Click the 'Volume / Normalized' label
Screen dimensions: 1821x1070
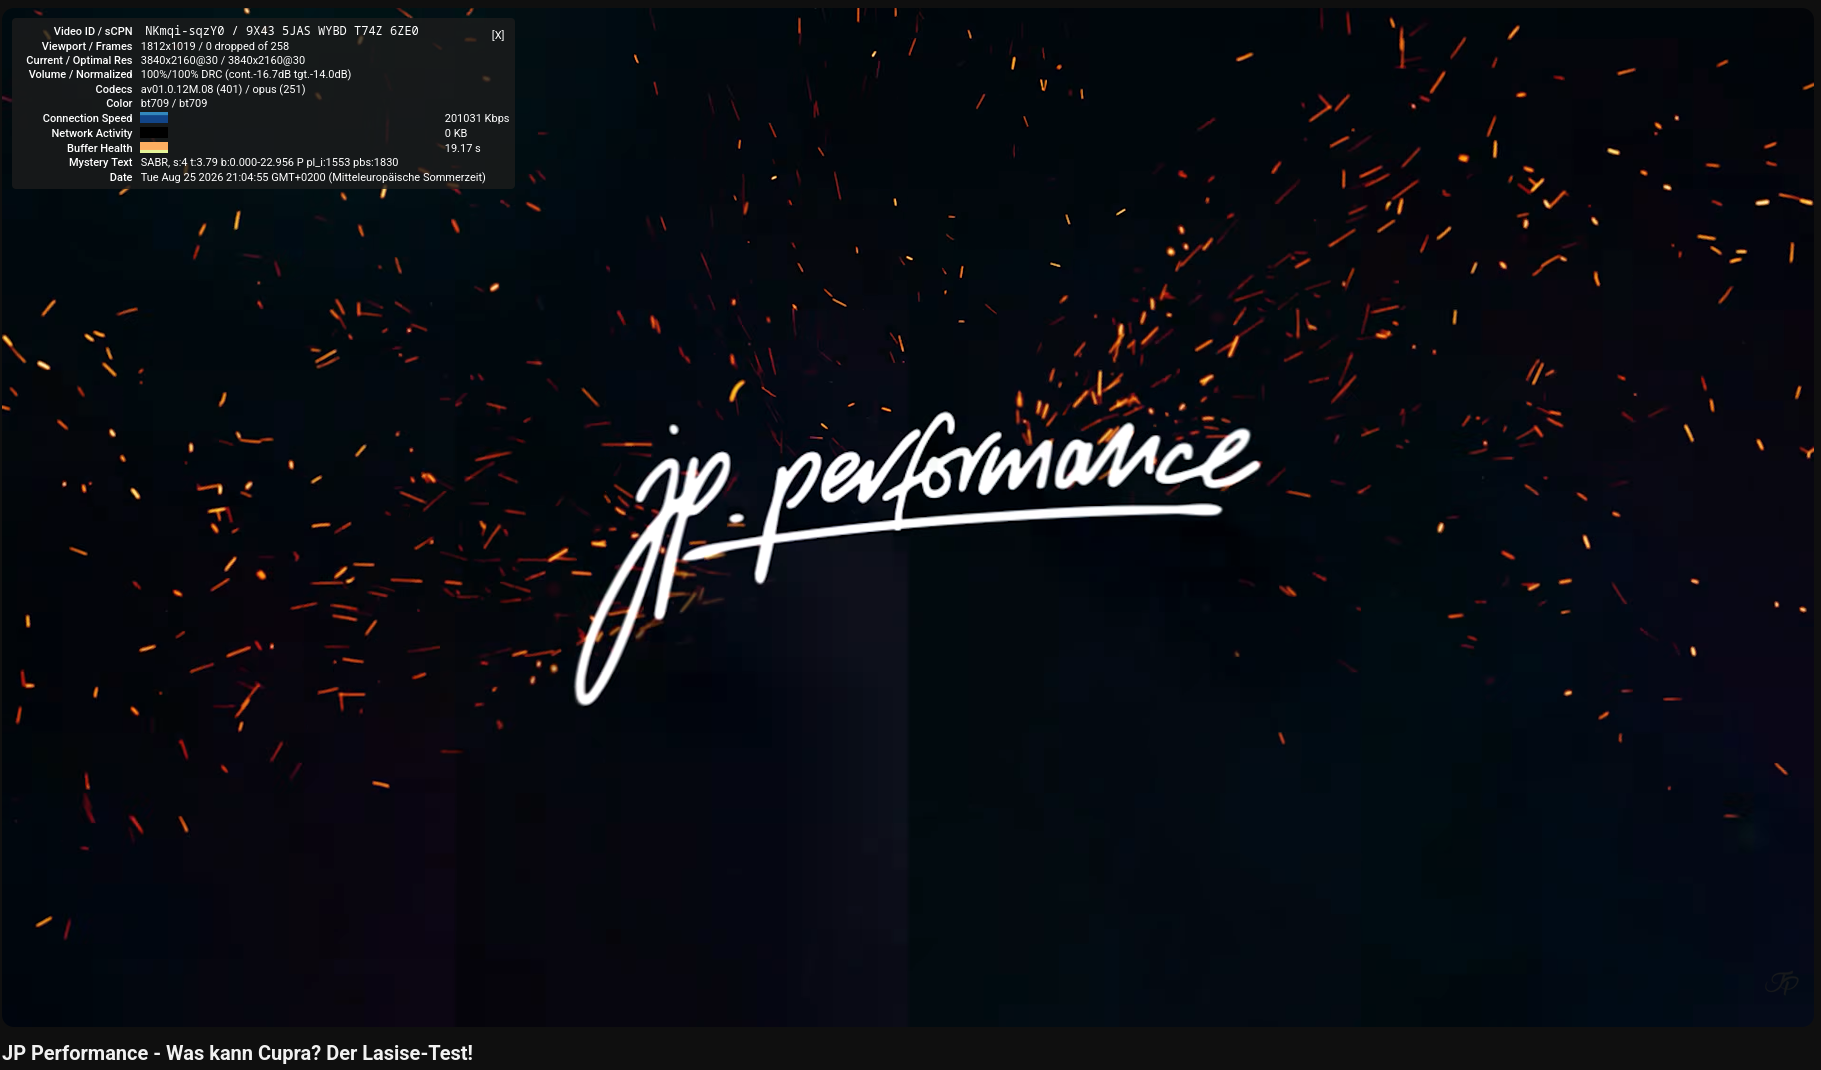[x=80, y=74]
